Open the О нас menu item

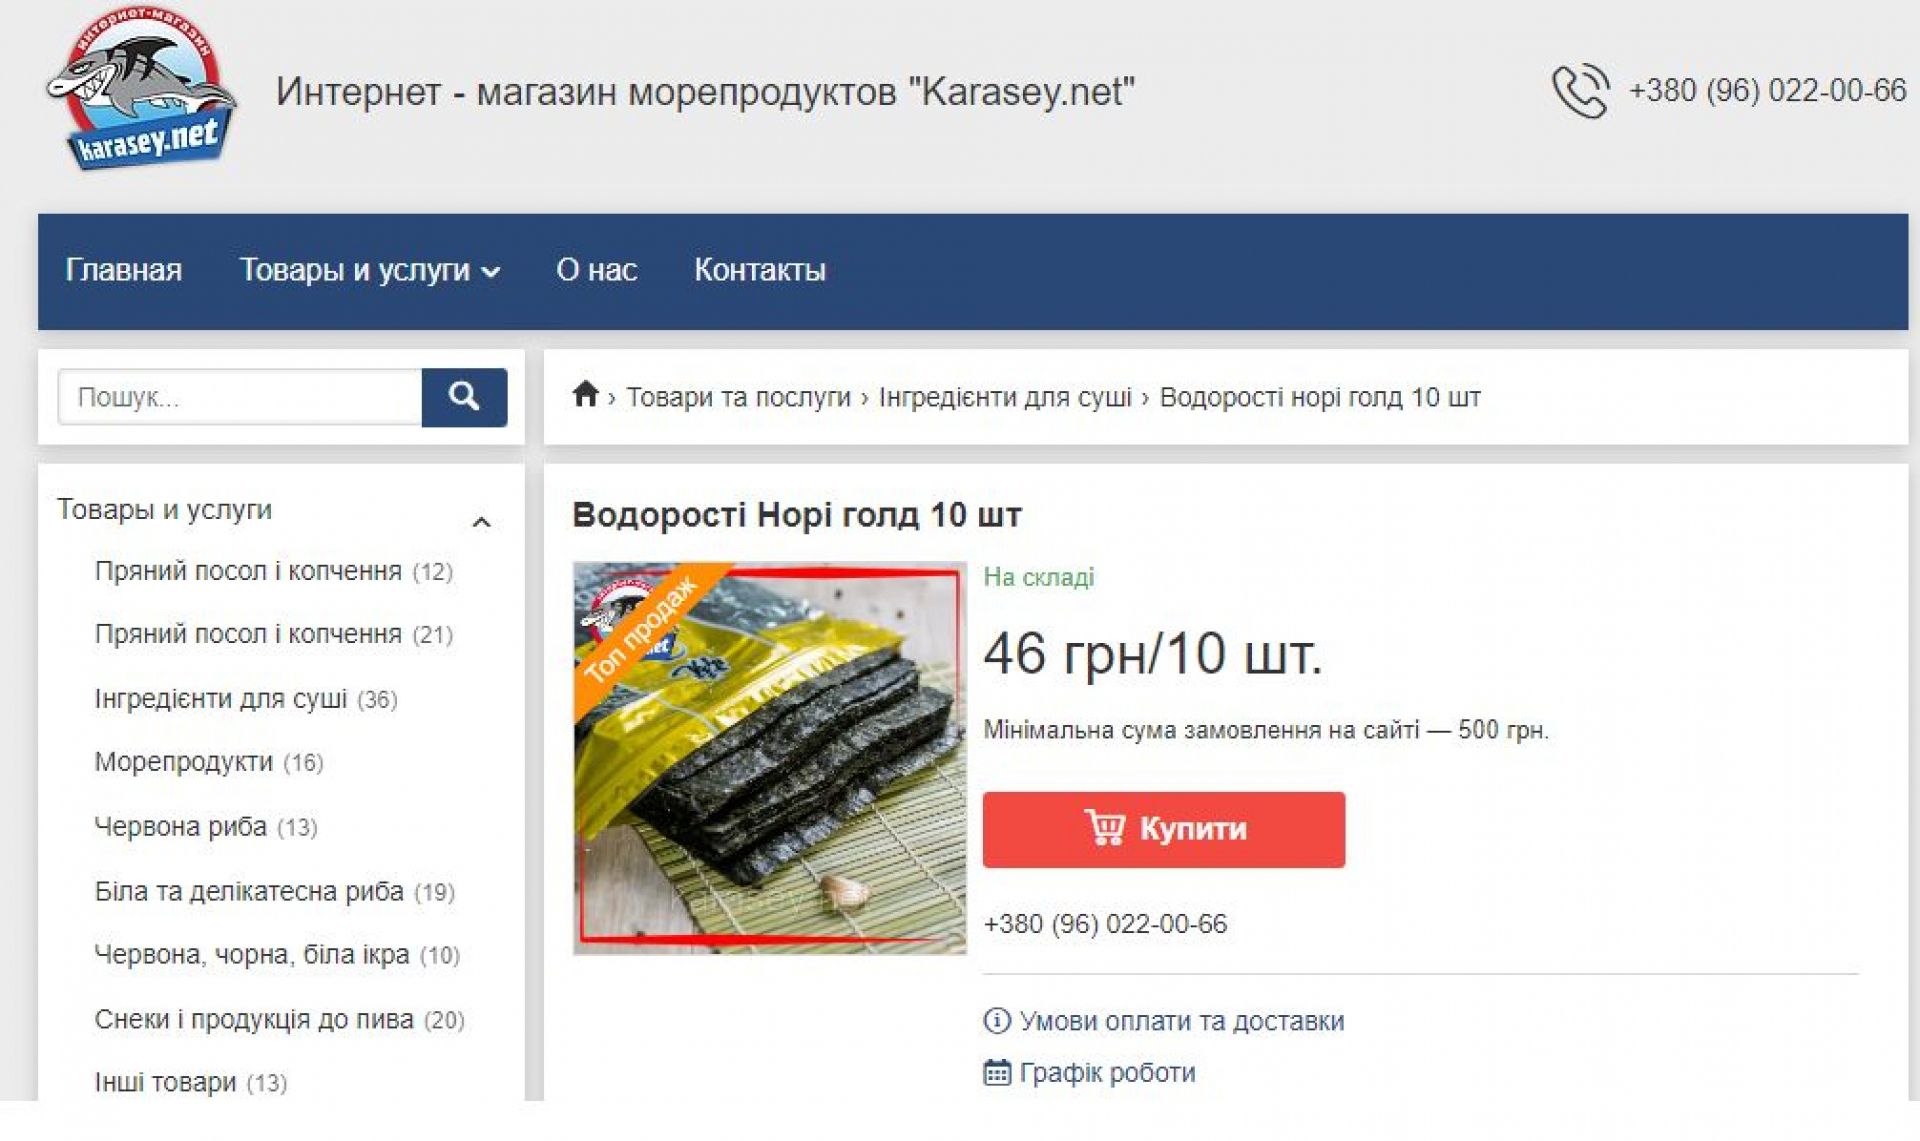[597, 270]
